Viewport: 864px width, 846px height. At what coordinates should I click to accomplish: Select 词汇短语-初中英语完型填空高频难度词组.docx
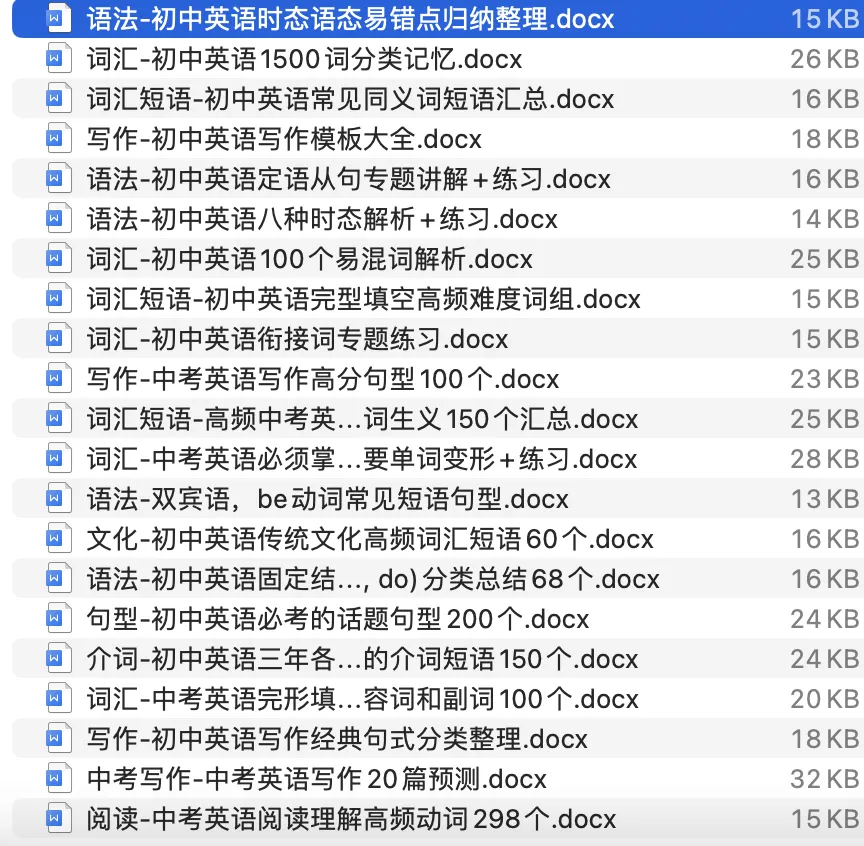pyautogui.click(x=363, y=299)
